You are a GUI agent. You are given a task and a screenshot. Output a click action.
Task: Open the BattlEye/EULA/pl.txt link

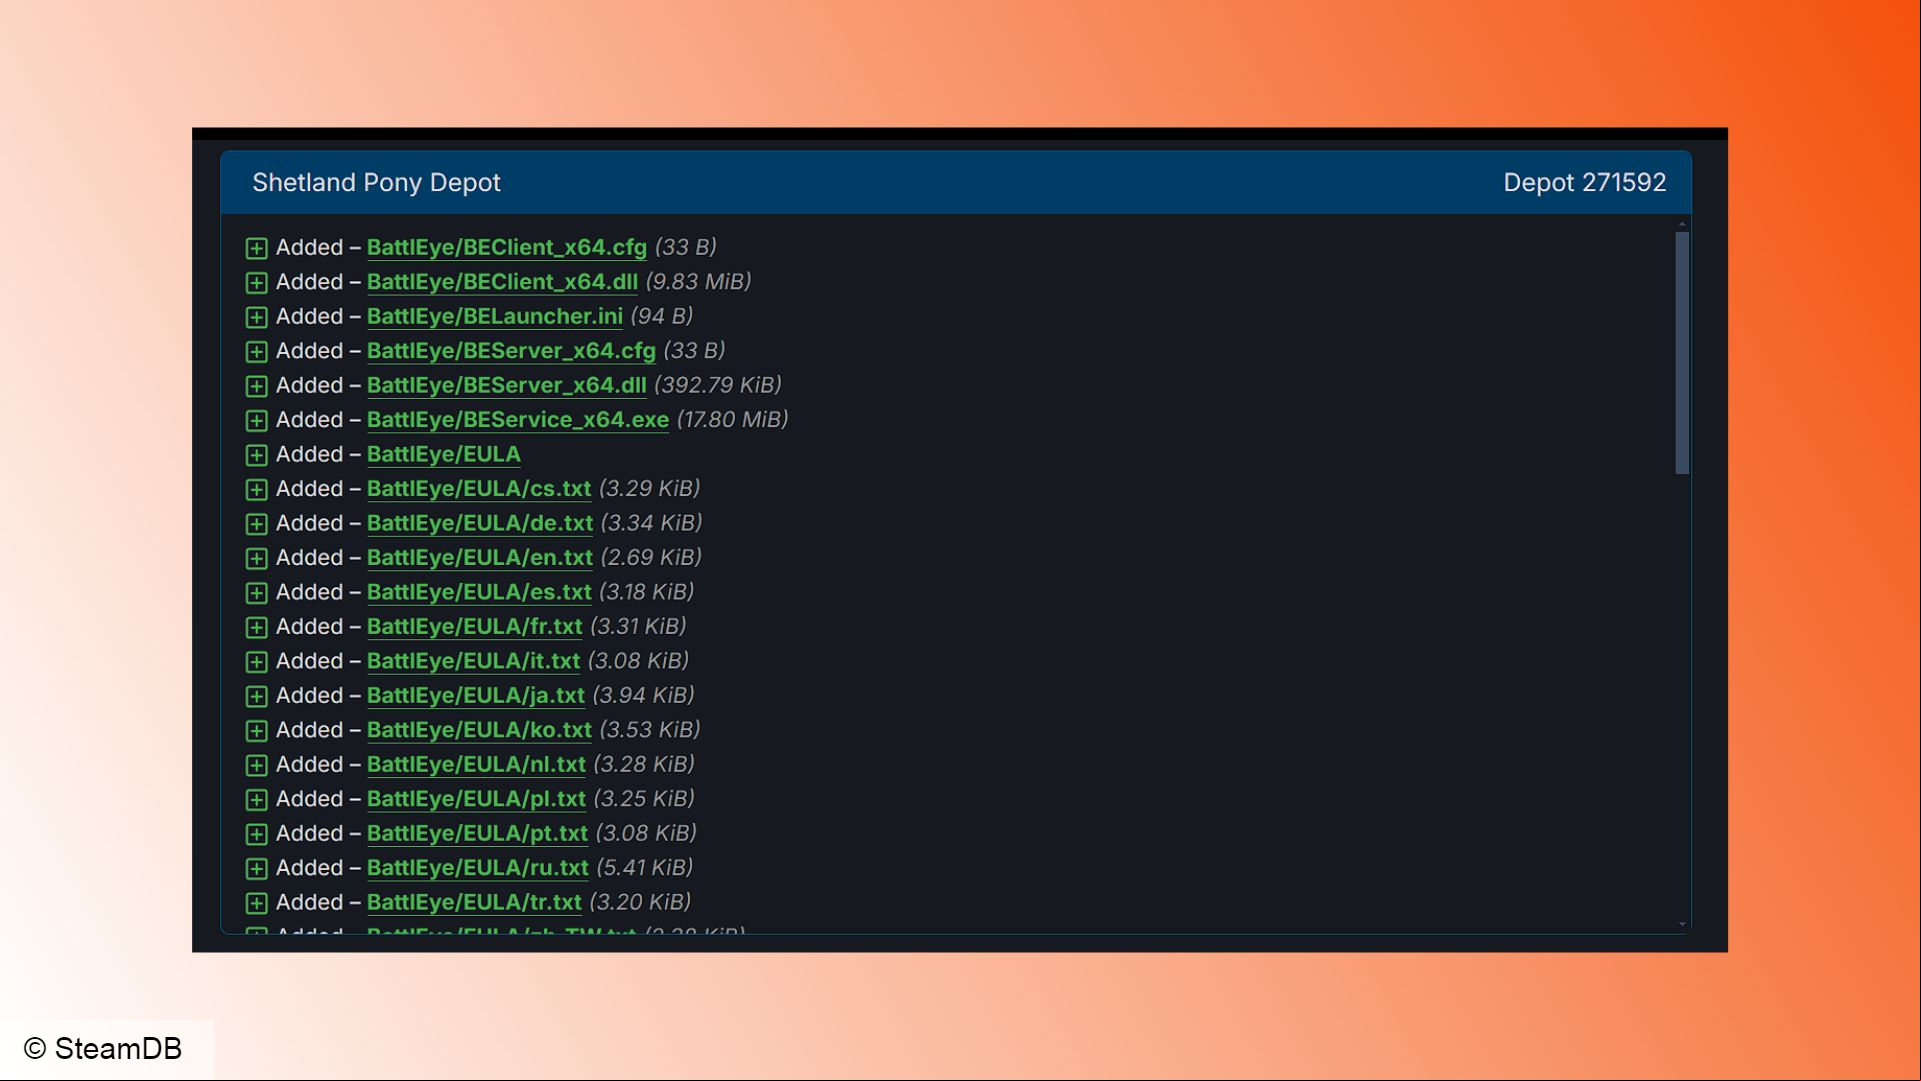[476, 799]
